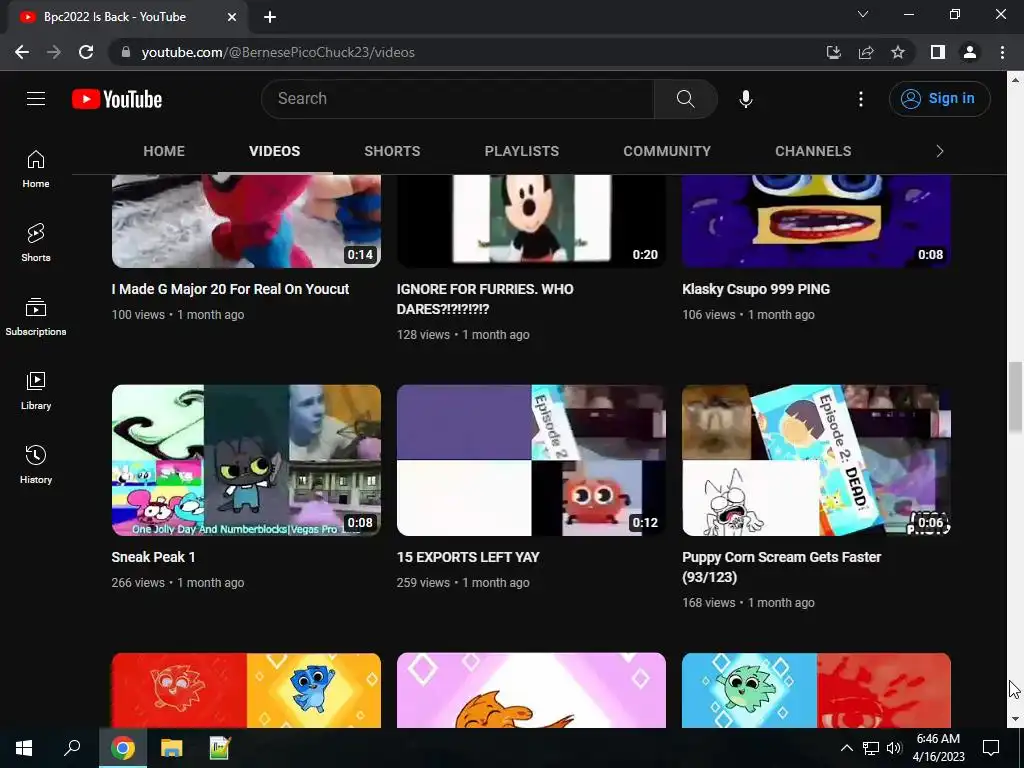Open Subscriptions in the sidebar

[x=36, y=317]
